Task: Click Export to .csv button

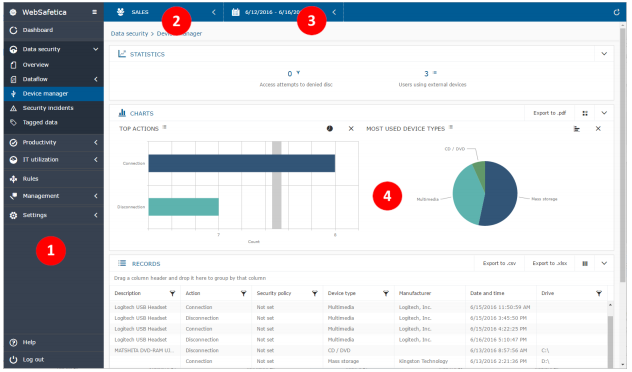Action: (499, 264)
